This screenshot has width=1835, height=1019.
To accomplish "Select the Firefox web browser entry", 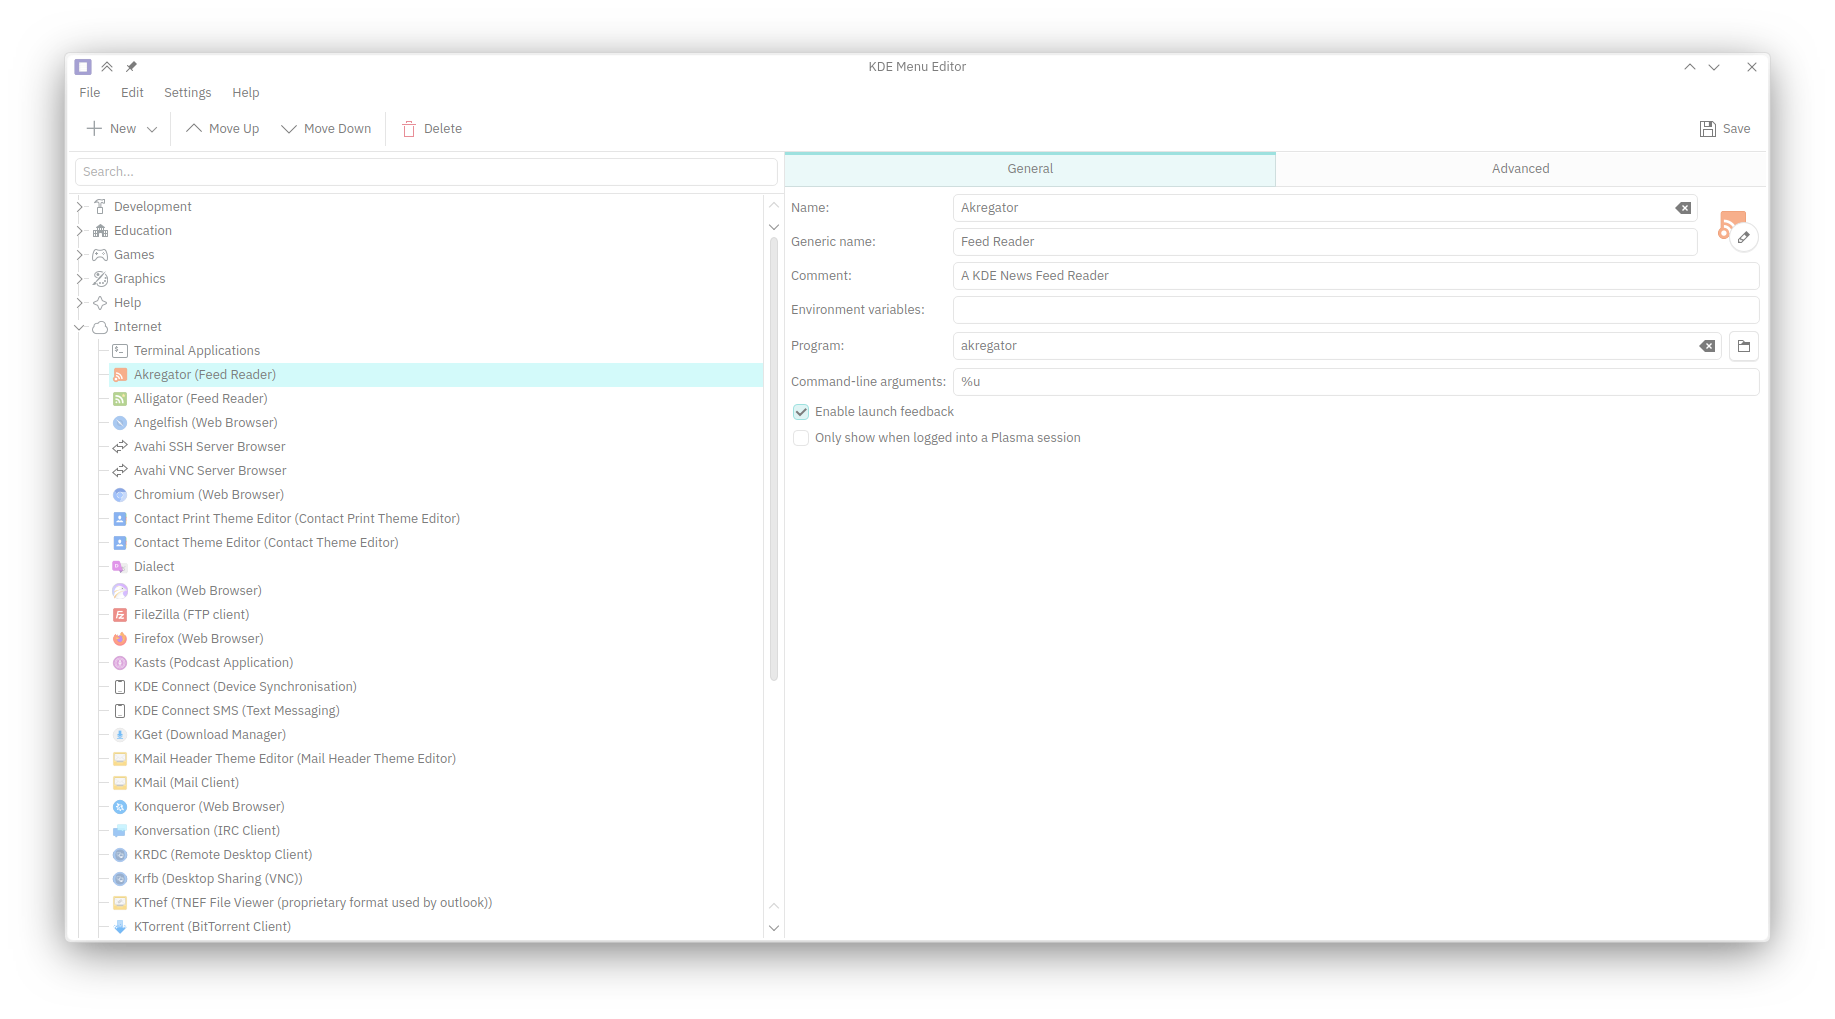I will (198, 639).
